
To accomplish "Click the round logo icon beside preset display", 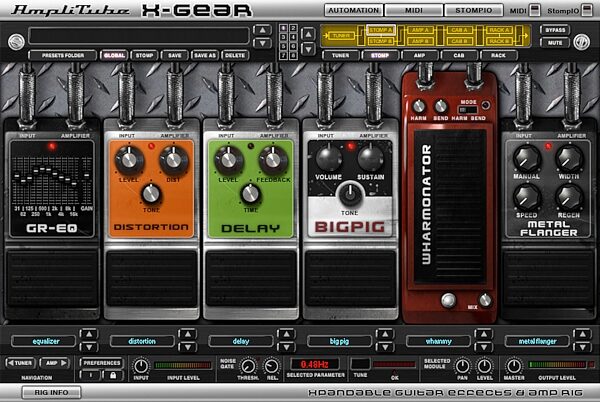I will tap(16, 42).
